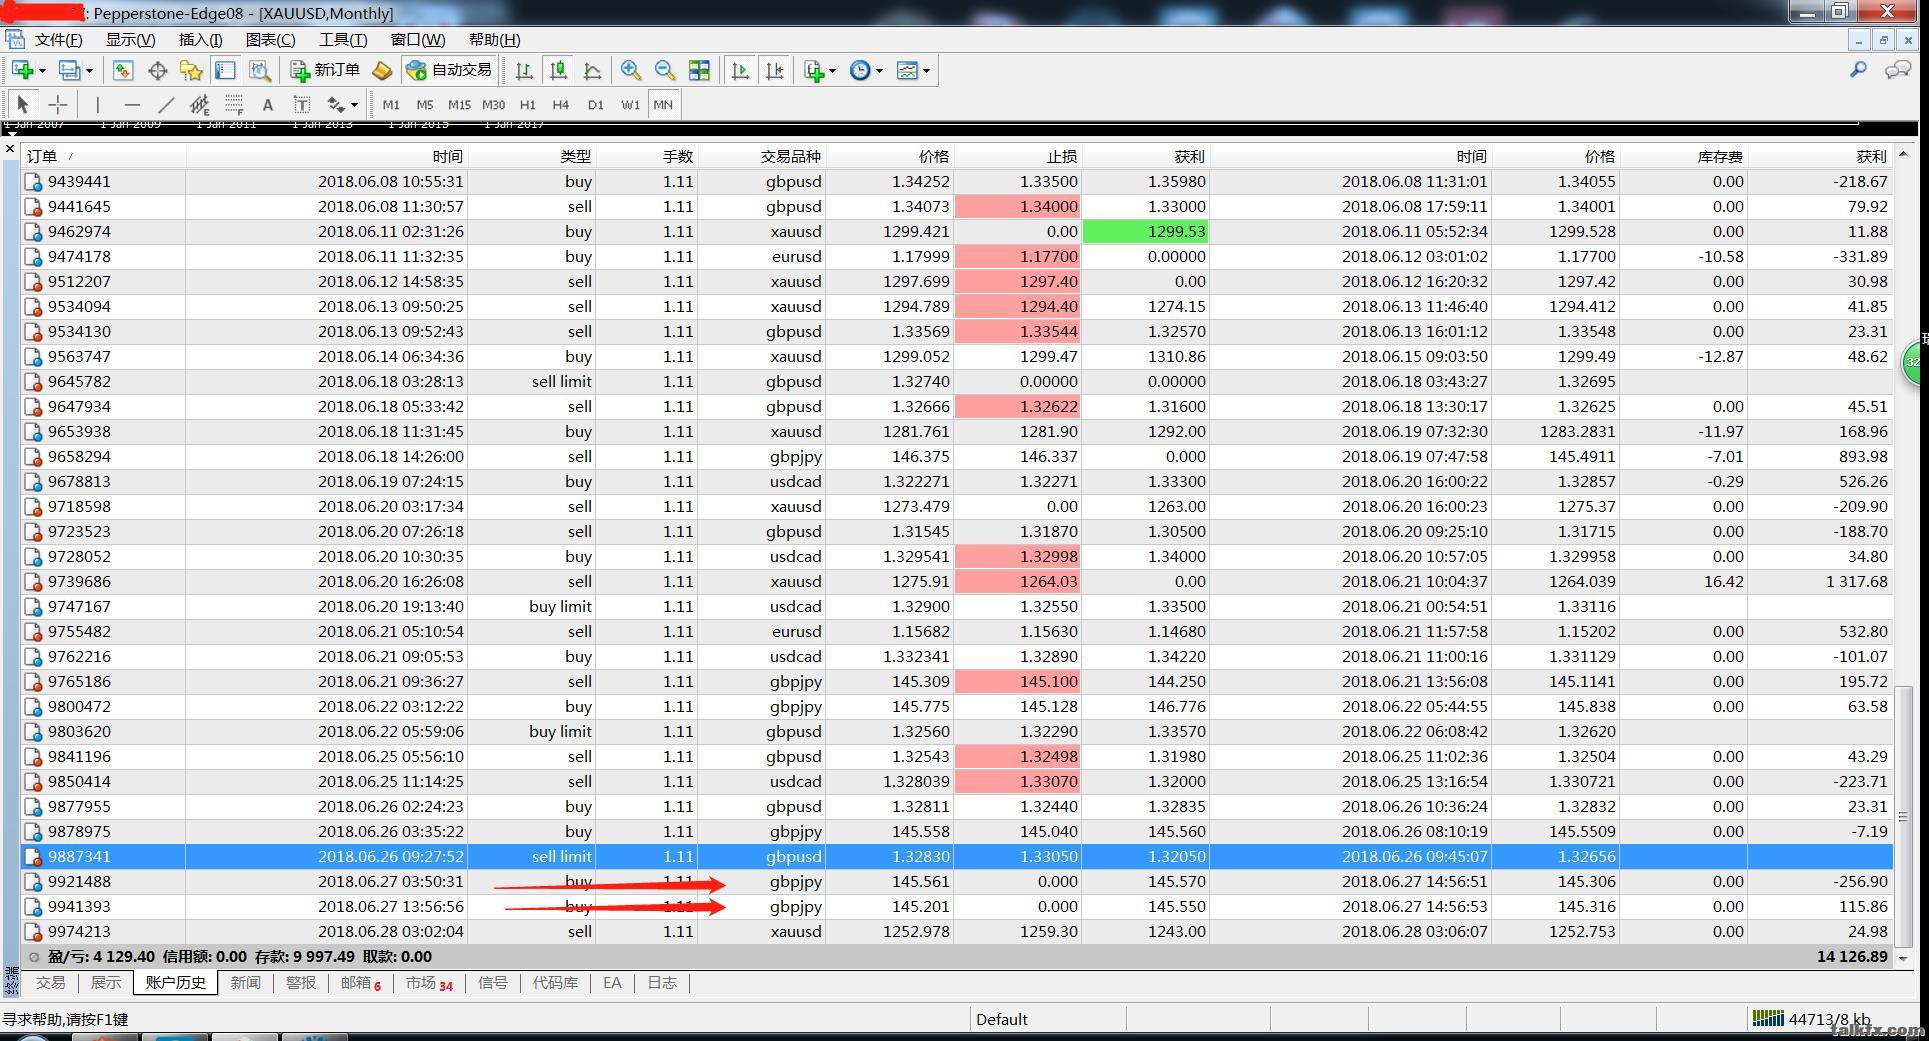Zoom in on the chart
Screen dimensions: 1929x1041
[x=631, y=70]
